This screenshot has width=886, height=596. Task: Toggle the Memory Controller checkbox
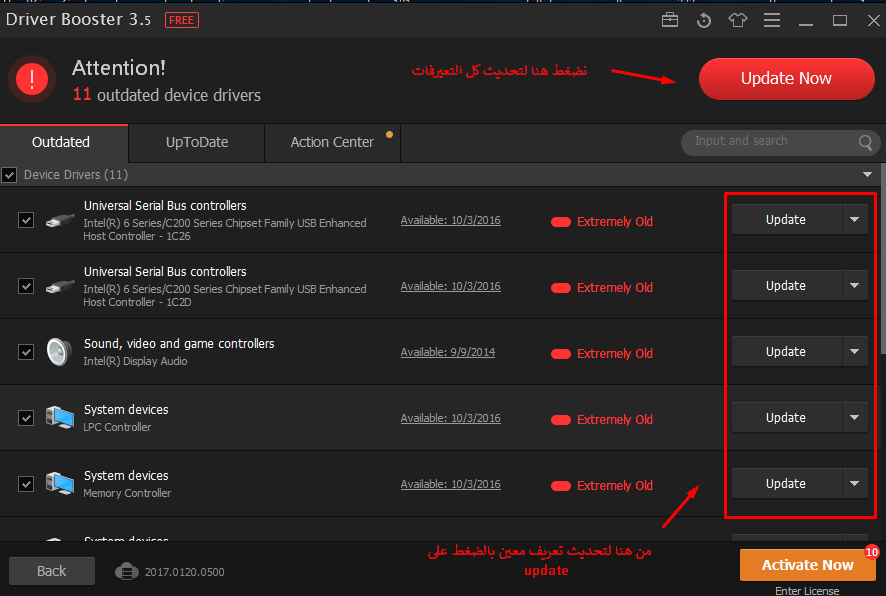pos(26,484)
